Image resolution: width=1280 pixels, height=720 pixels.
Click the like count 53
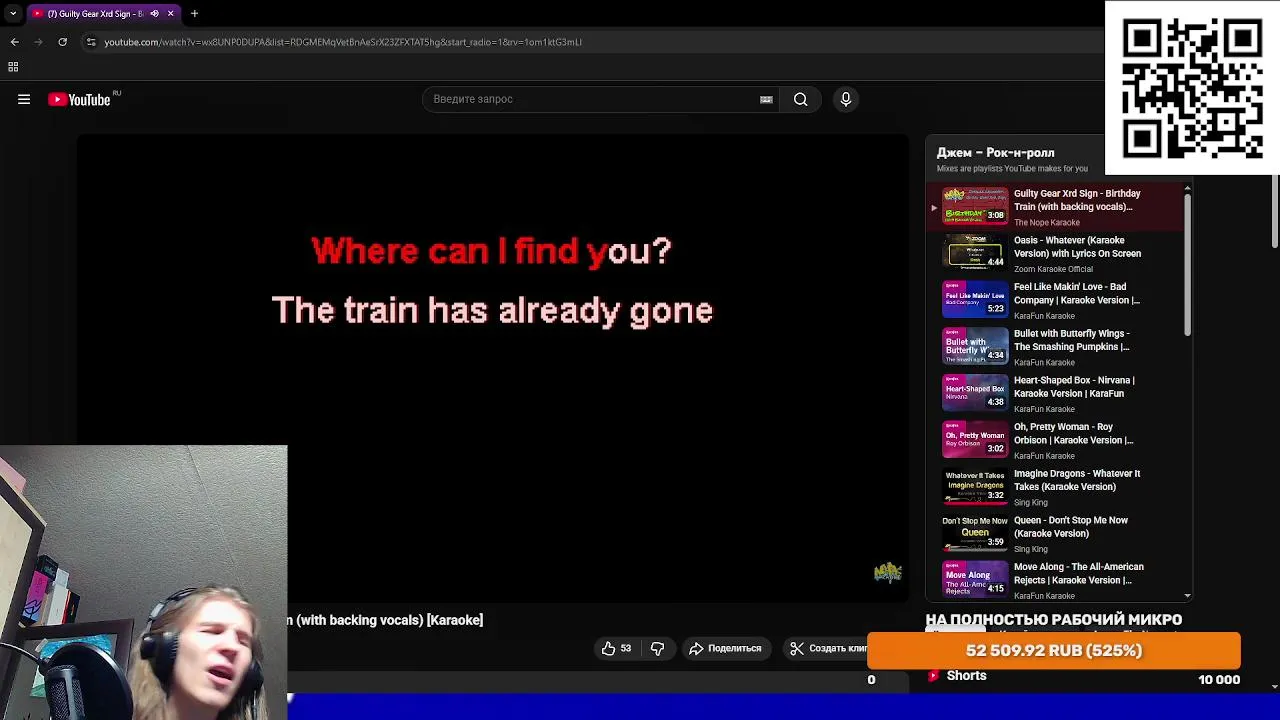[x=626, y=648]
